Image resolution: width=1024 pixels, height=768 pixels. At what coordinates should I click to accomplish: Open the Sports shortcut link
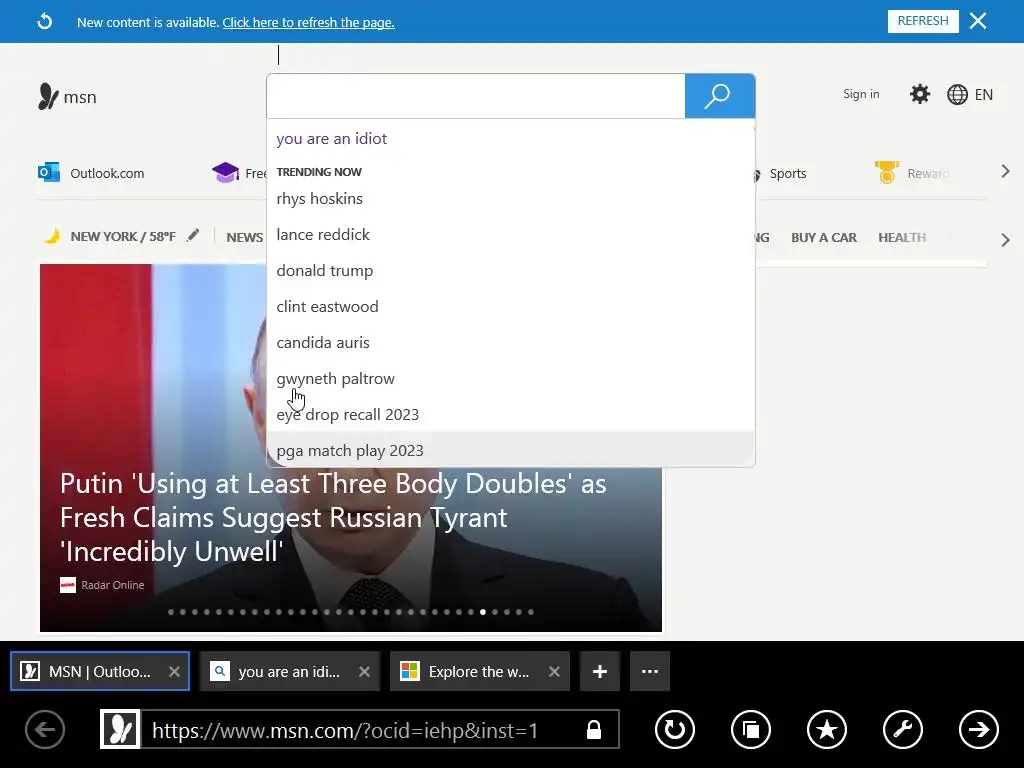788,173
